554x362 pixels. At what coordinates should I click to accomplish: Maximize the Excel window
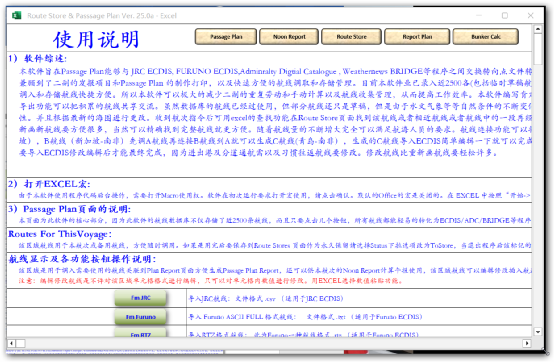tap(505, 16)
